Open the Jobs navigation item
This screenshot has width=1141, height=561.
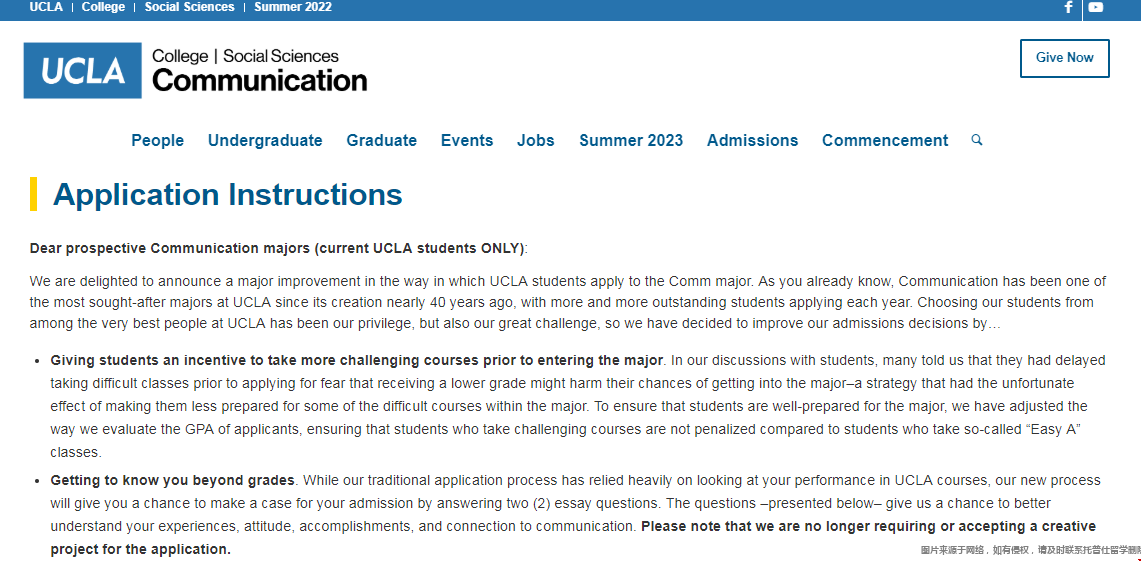tap(536, 141)
